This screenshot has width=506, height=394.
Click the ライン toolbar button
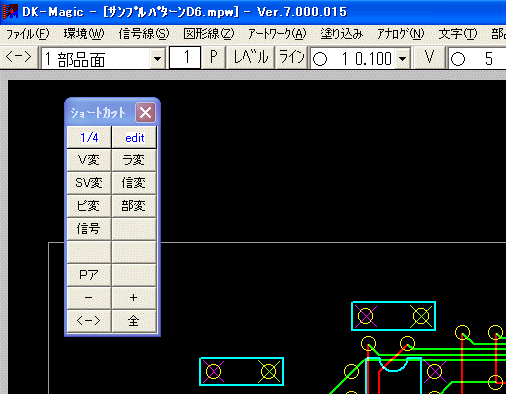[292, 58]
